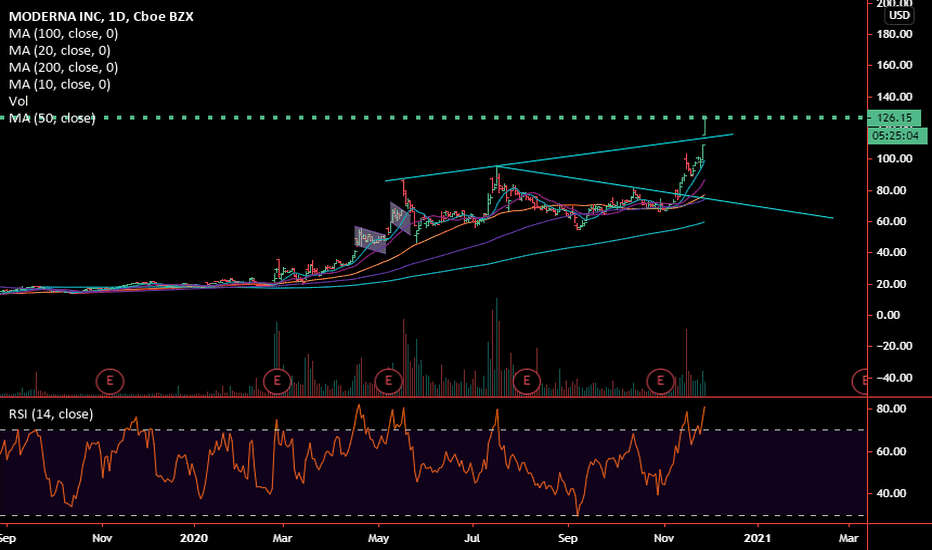Click the earnings marker near August 2020
932x550 pixels.
click(526, 380)
